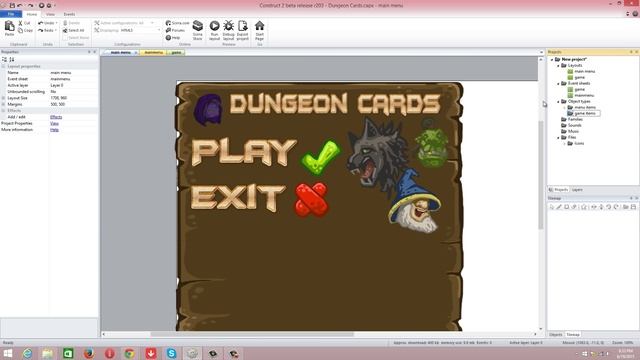The height and width of the screenshot is (360, 640).
Task: Run the layout preview
Action: 214,30
